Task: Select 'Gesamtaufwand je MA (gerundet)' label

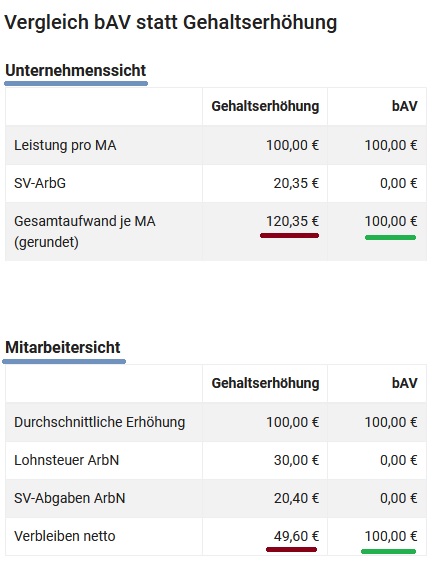Action: (x=84, y=231)
